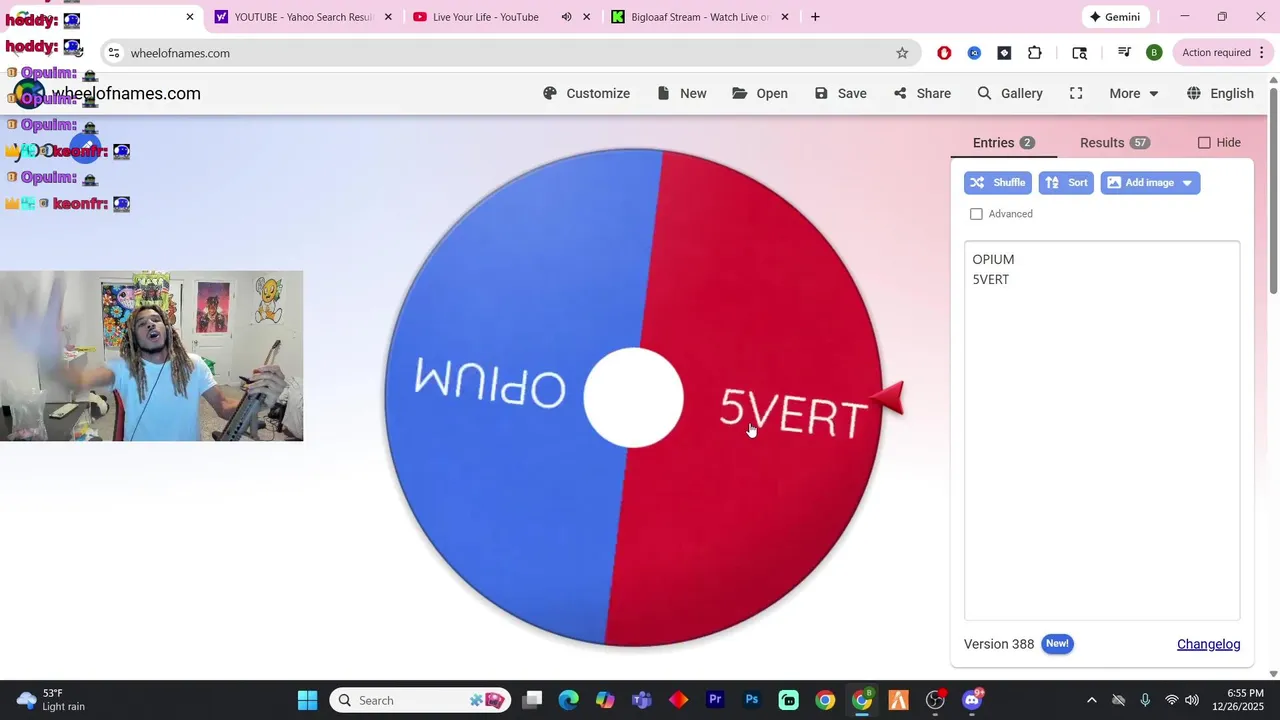
Task: Open the media controls icon
Action: pyautogui.click(x=1124, y=53)
